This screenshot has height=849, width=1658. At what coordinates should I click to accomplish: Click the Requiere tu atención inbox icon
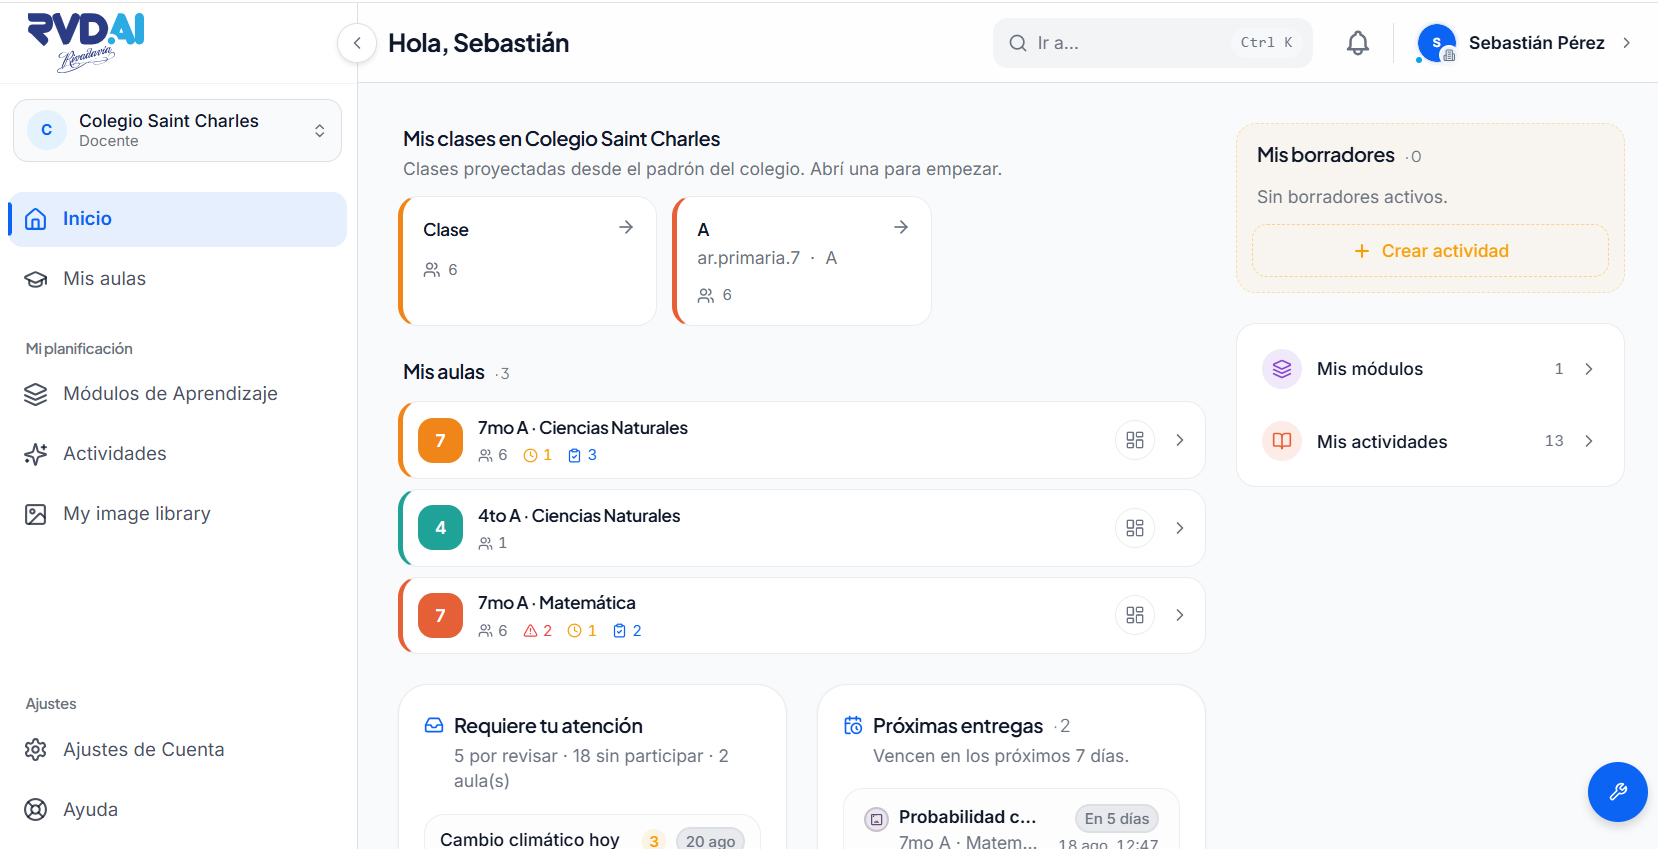tap(434, 725)
